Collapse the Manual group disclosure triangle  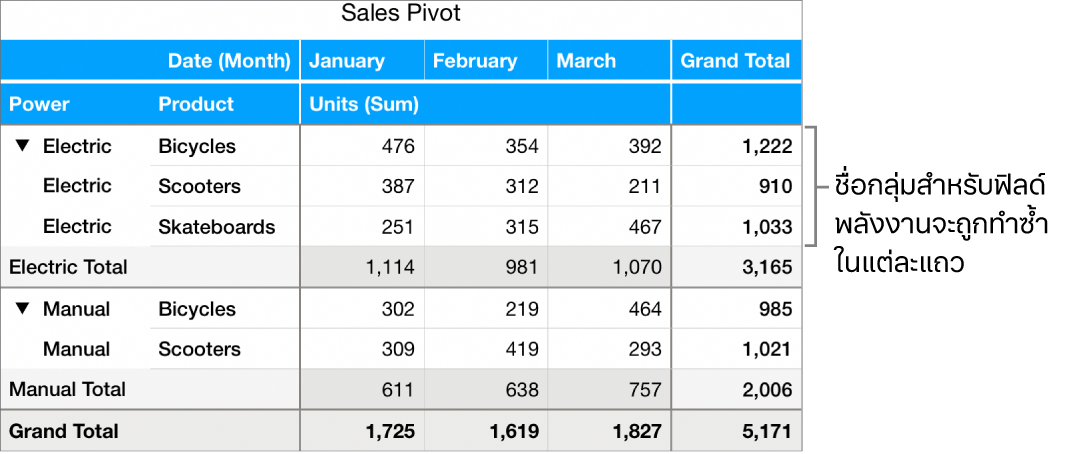pos(24,309)
